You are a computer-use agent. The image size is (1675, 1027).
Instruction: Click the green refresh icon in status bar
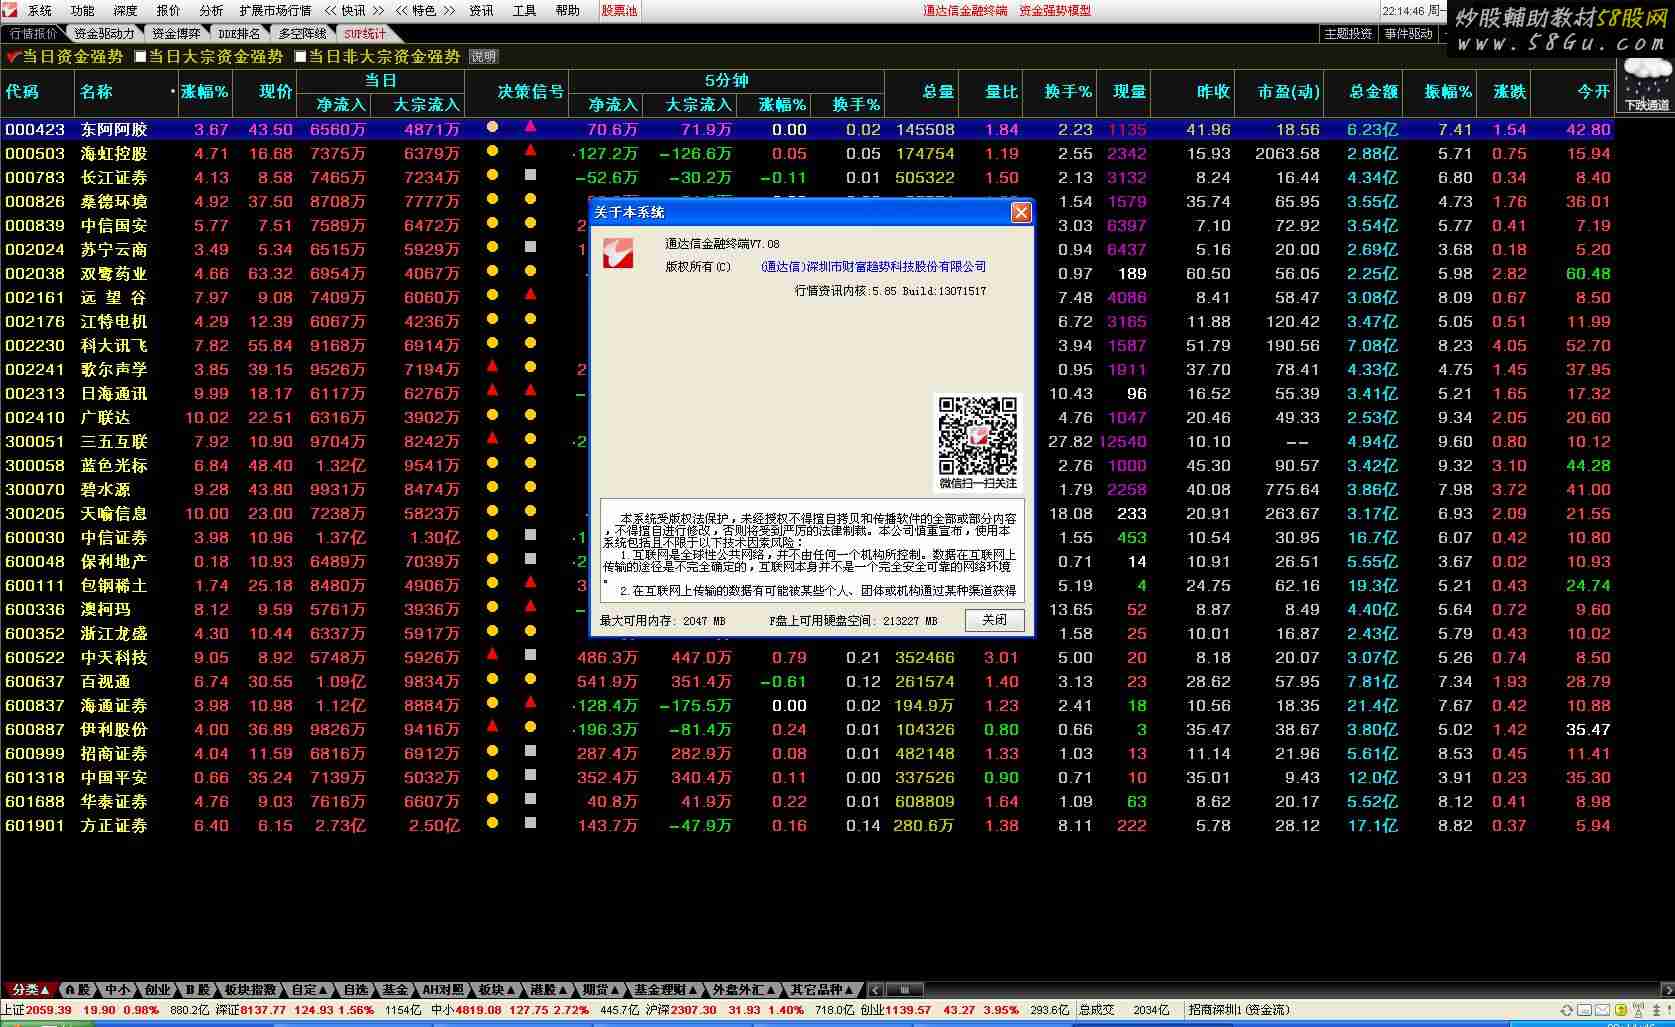coord(1567,1010)
